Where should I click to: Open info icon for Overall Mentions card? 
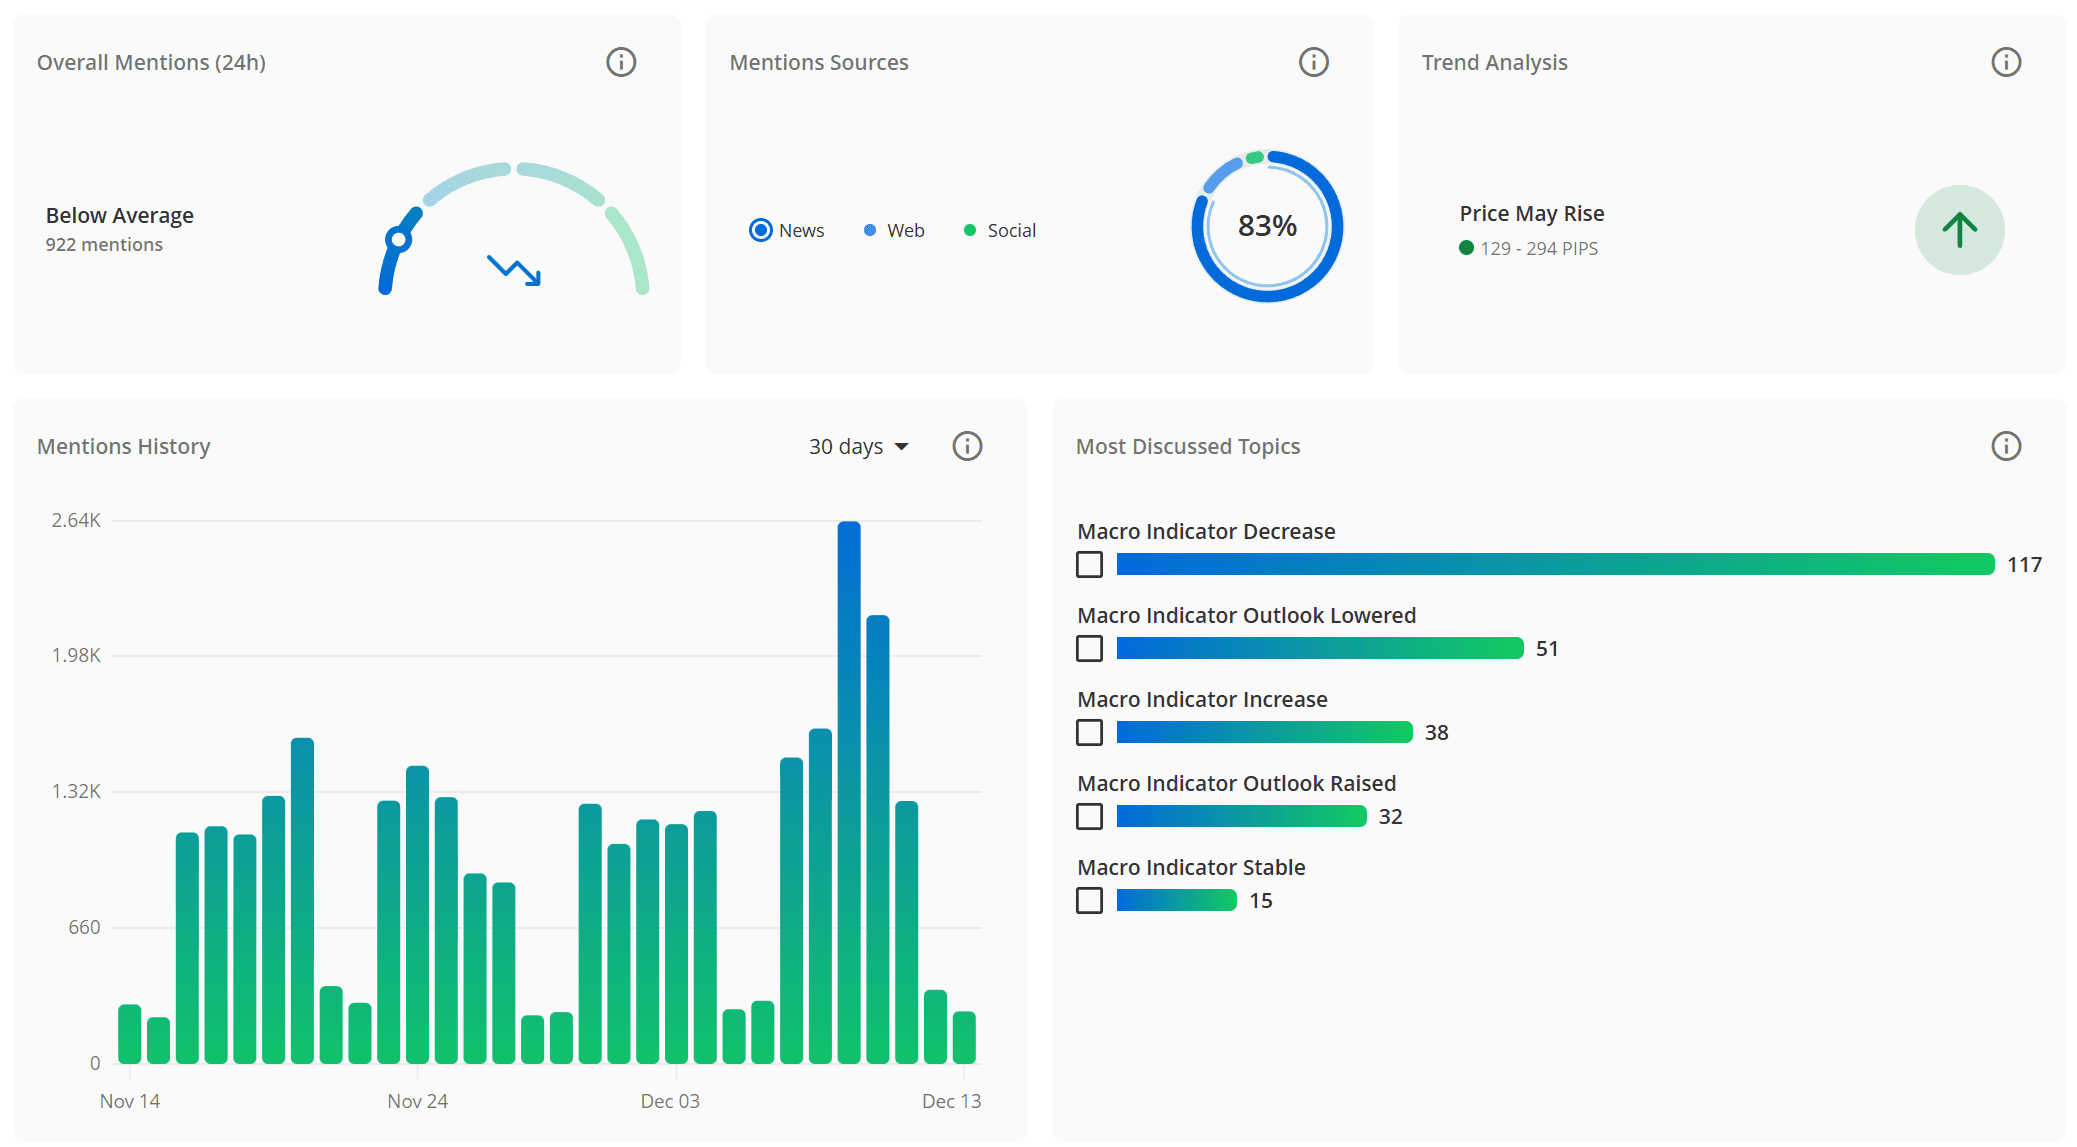(621, 62)
